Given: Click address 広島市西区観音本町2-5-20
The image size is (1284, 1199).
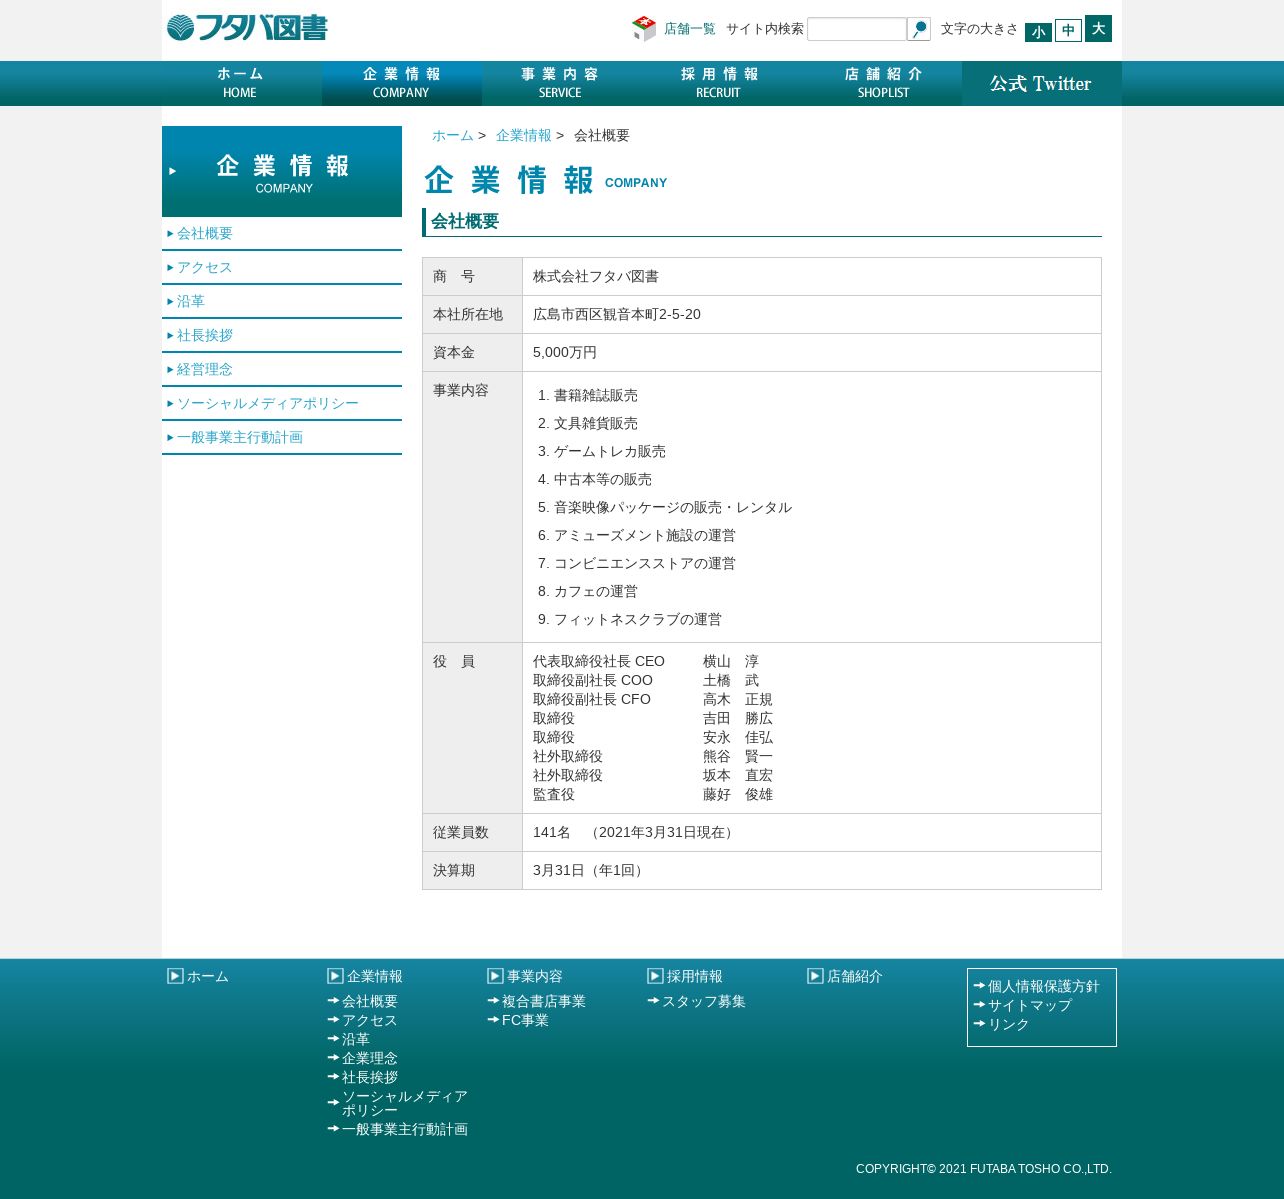Looking at the screenshot, I should (617, 314).
